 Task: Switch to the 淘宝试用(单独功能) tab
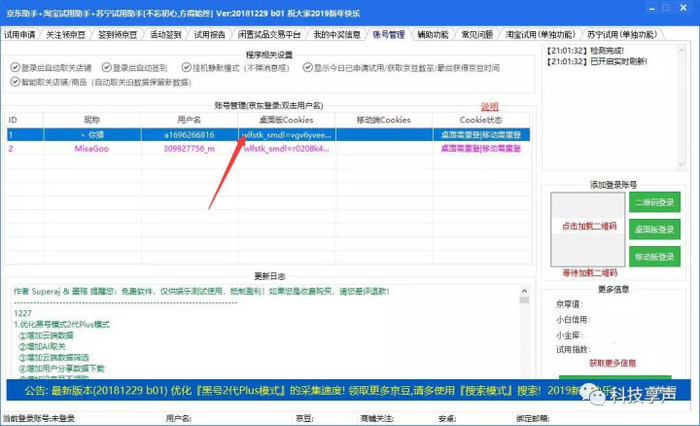pos(540,34)
